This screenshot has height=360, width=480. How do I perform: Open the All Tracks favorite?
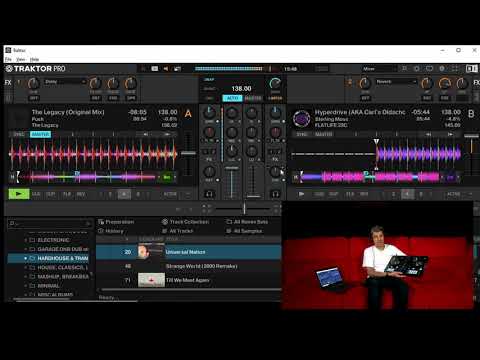[x=177, y=231]
